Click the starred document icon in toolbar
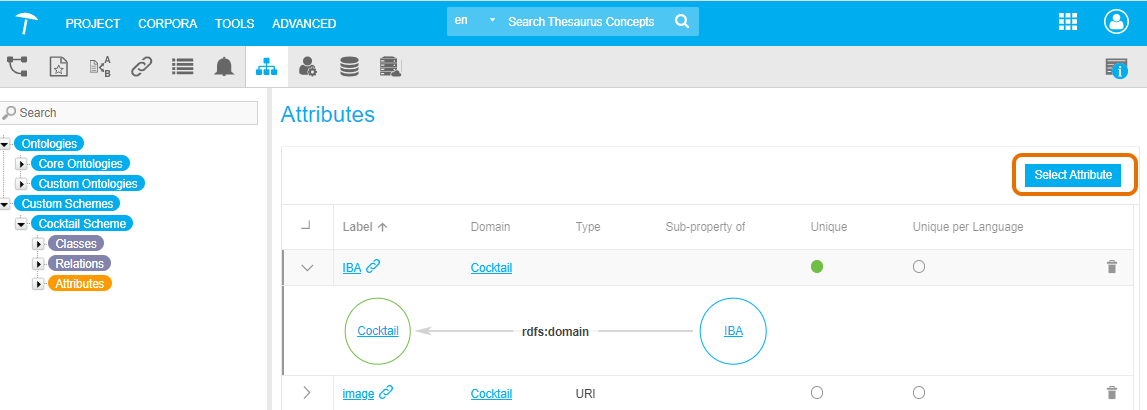Screen dimensions: 1147x410 click(x=59, y=66)
